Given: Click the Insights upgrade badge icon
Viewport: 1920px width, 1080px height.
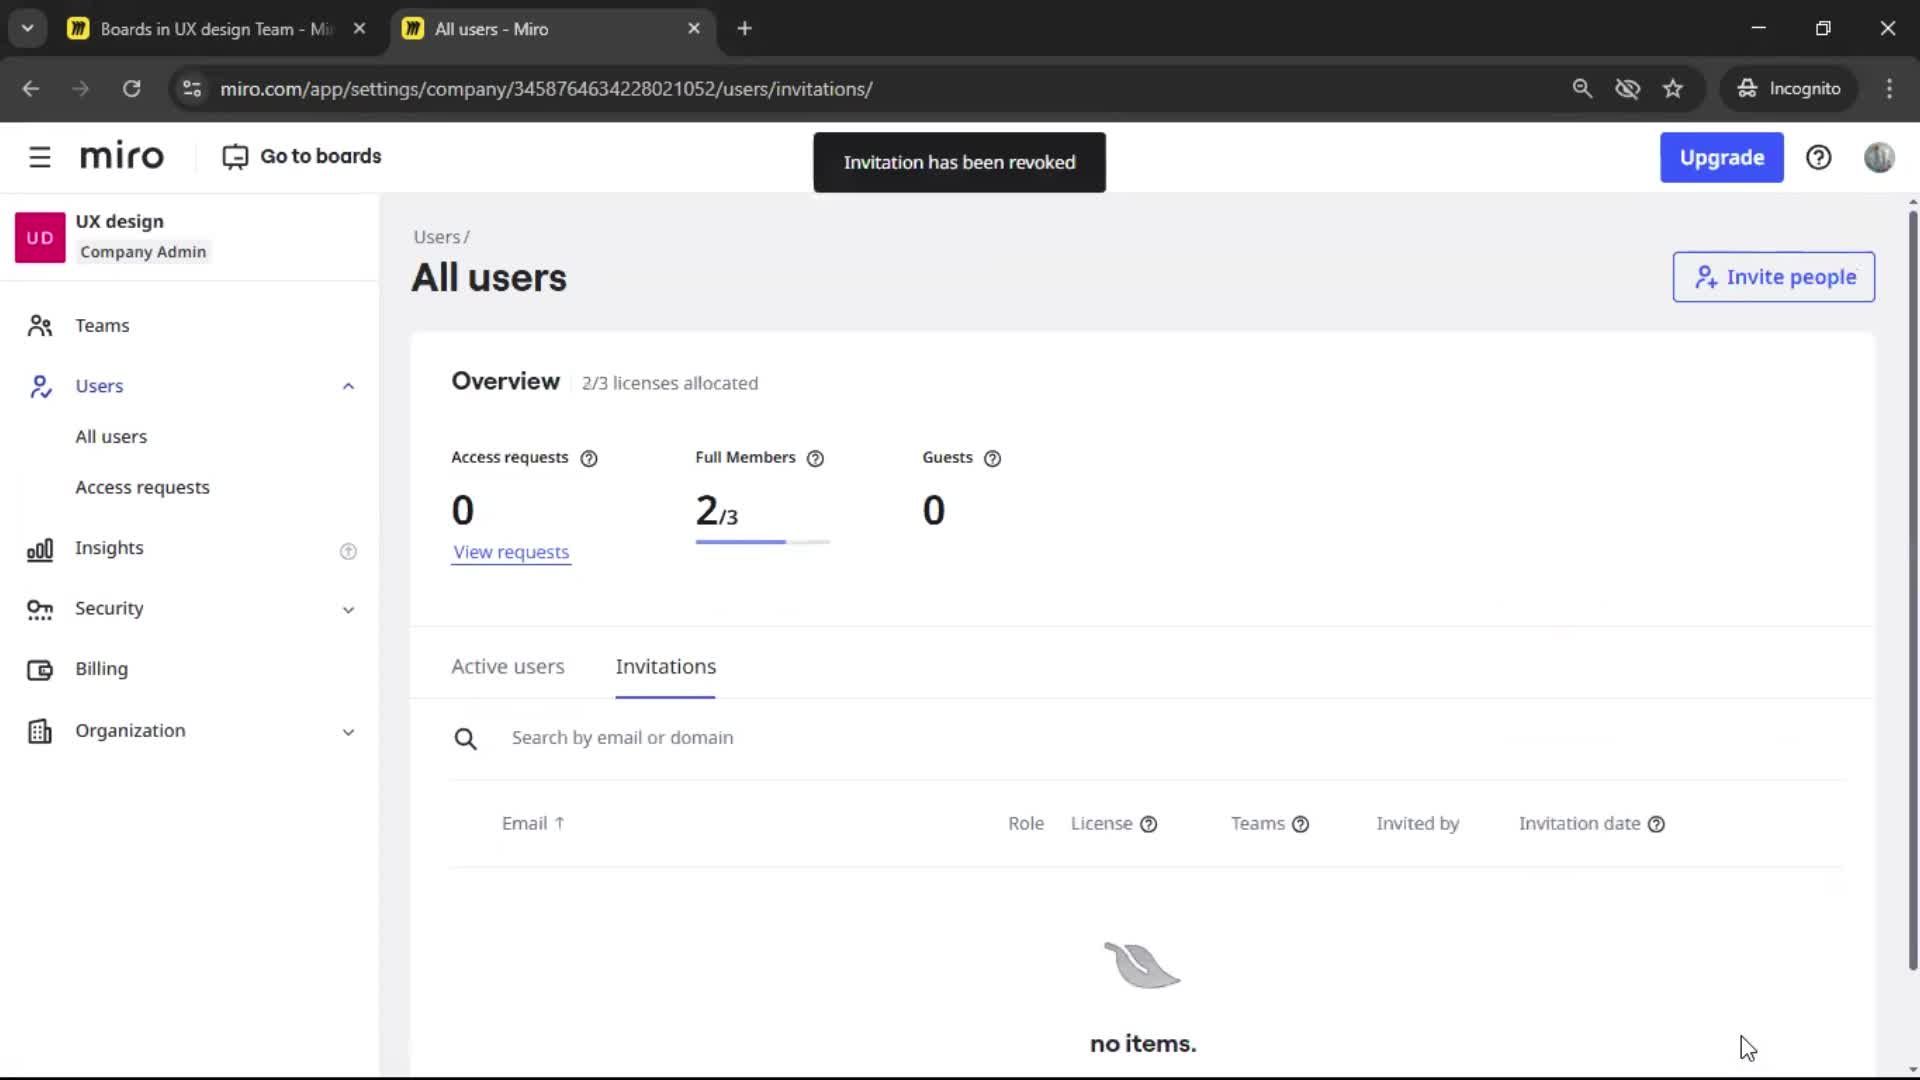Looking at the screenshot, I should click(348, 551).
